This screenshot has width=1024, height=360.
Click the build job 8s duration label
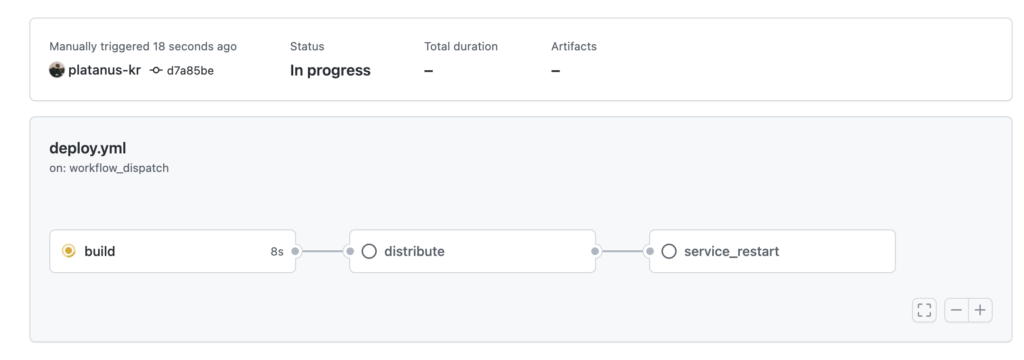pos(277,252)
